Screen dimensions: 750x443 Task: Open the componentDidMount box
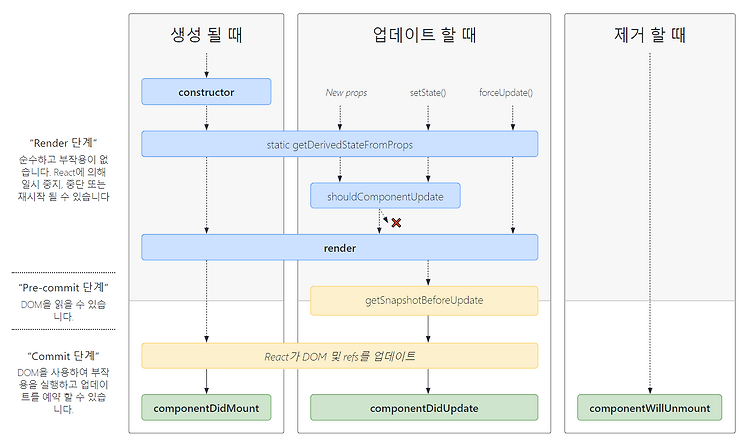click(206, 408)
